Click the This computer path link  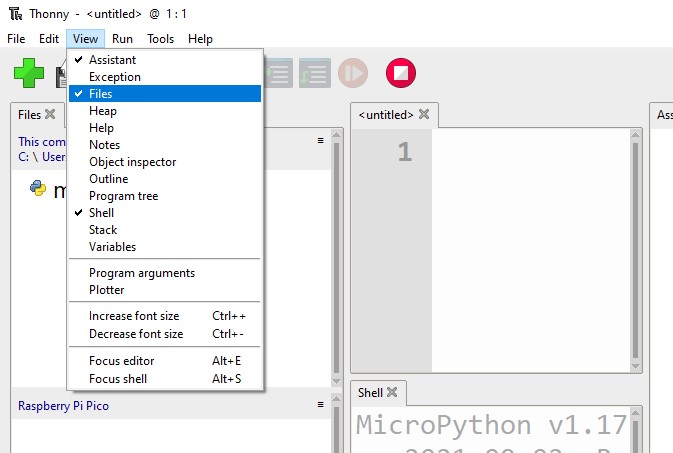tap(42, 142)
